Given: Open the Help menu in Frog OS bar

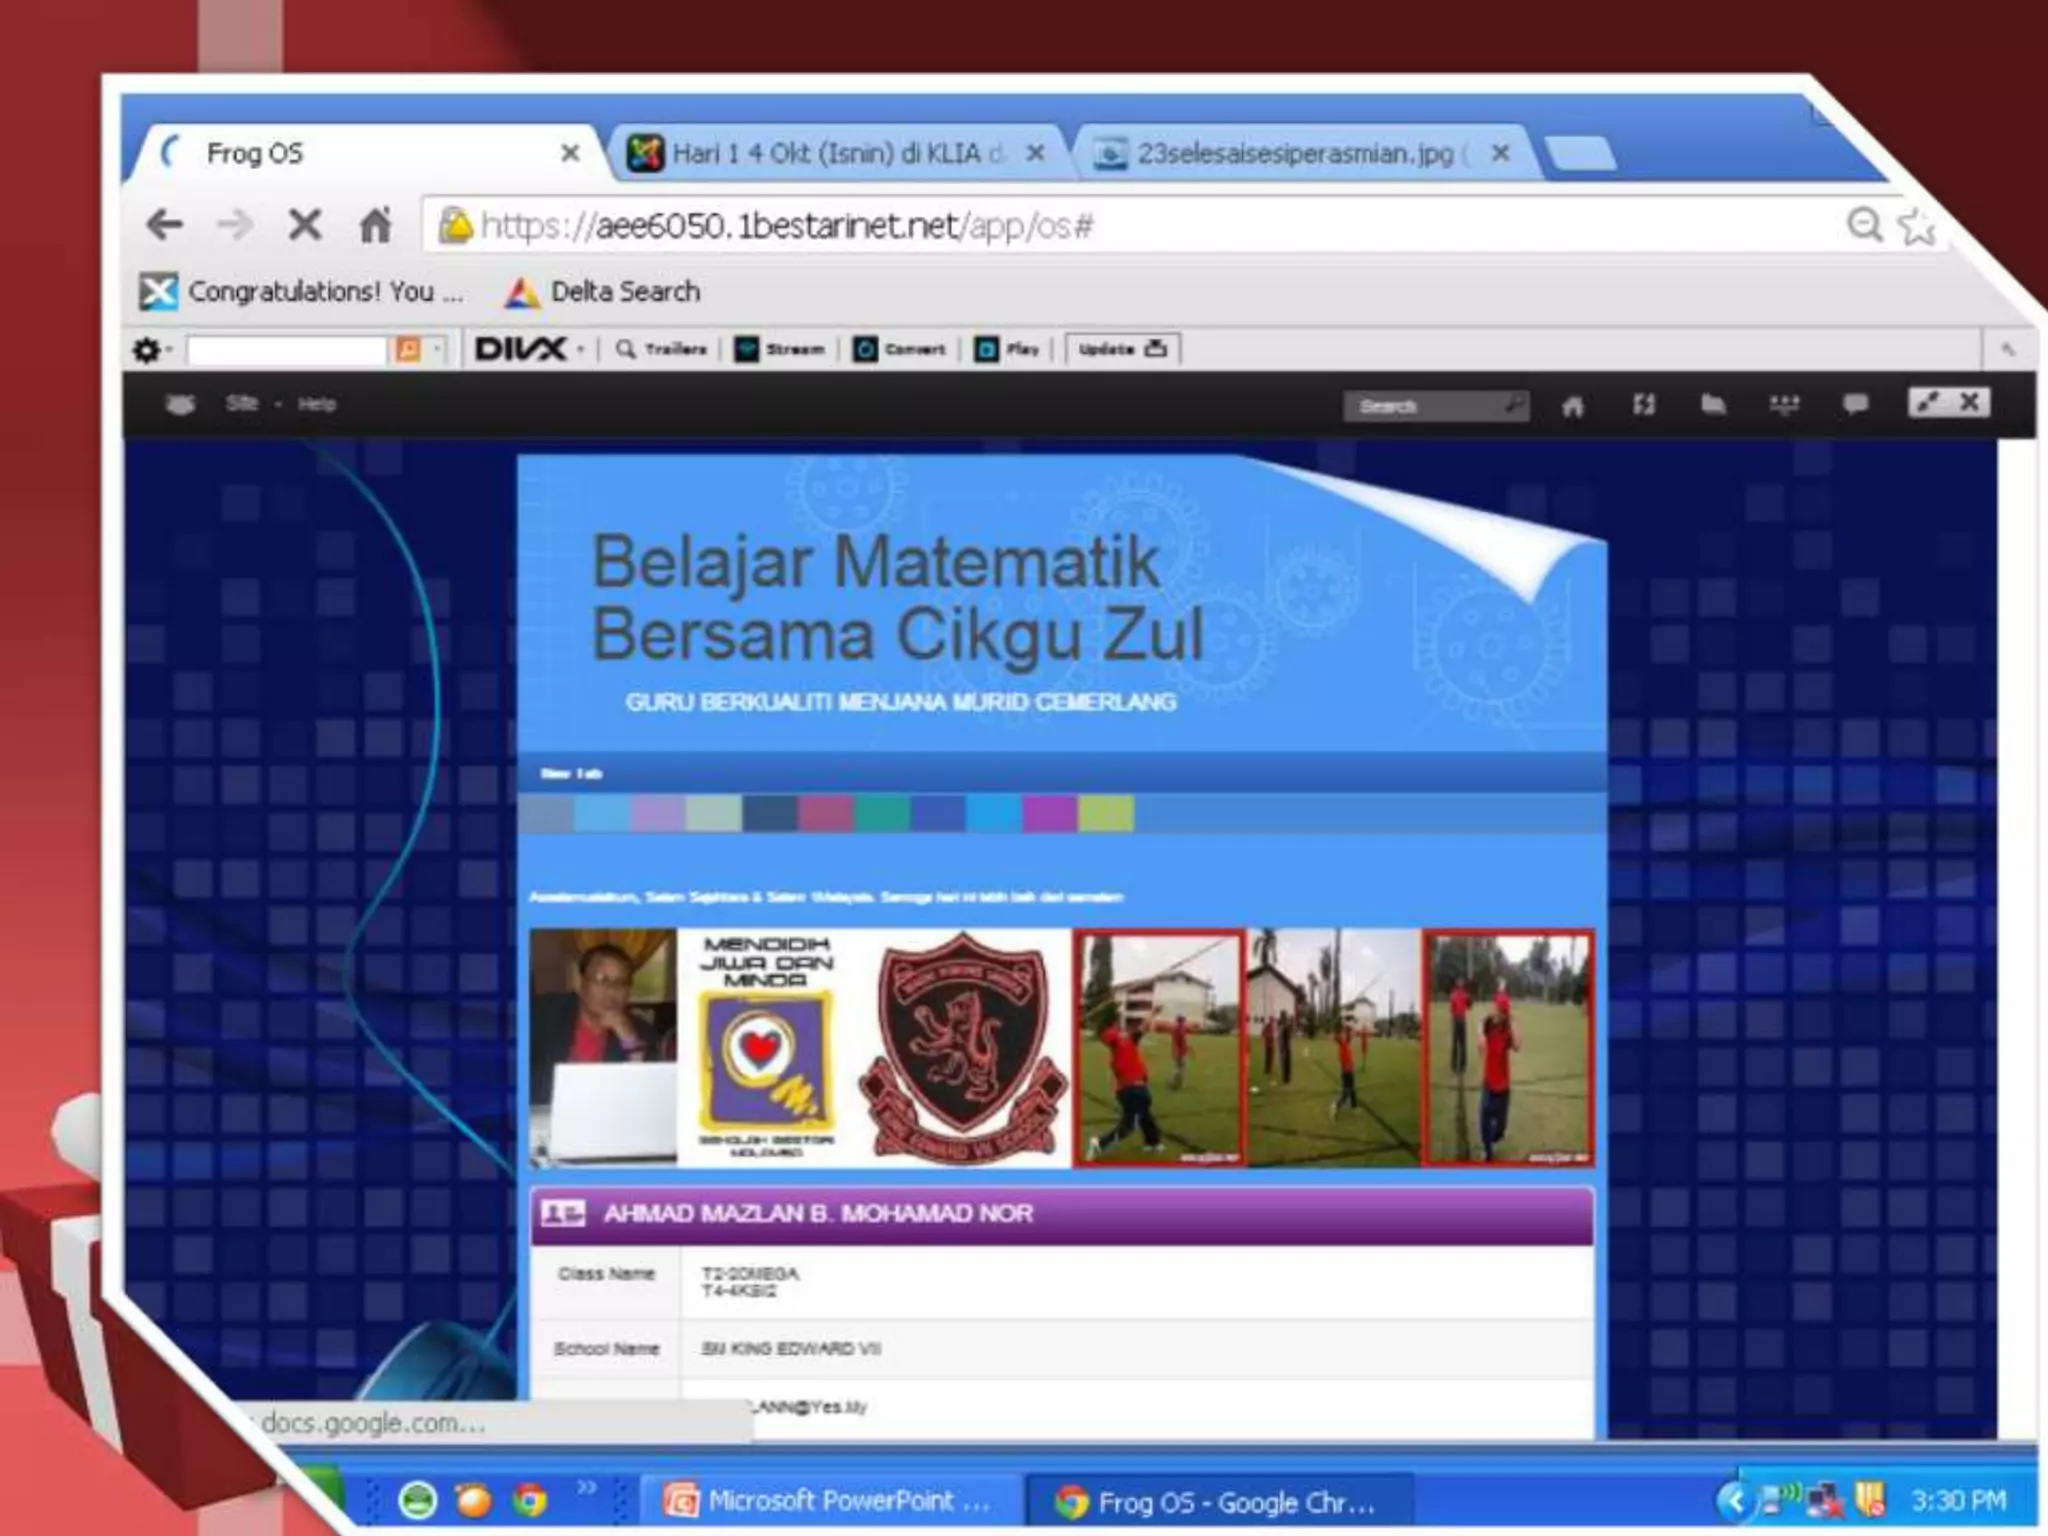Looking at the screenshot, I should 316,404.
